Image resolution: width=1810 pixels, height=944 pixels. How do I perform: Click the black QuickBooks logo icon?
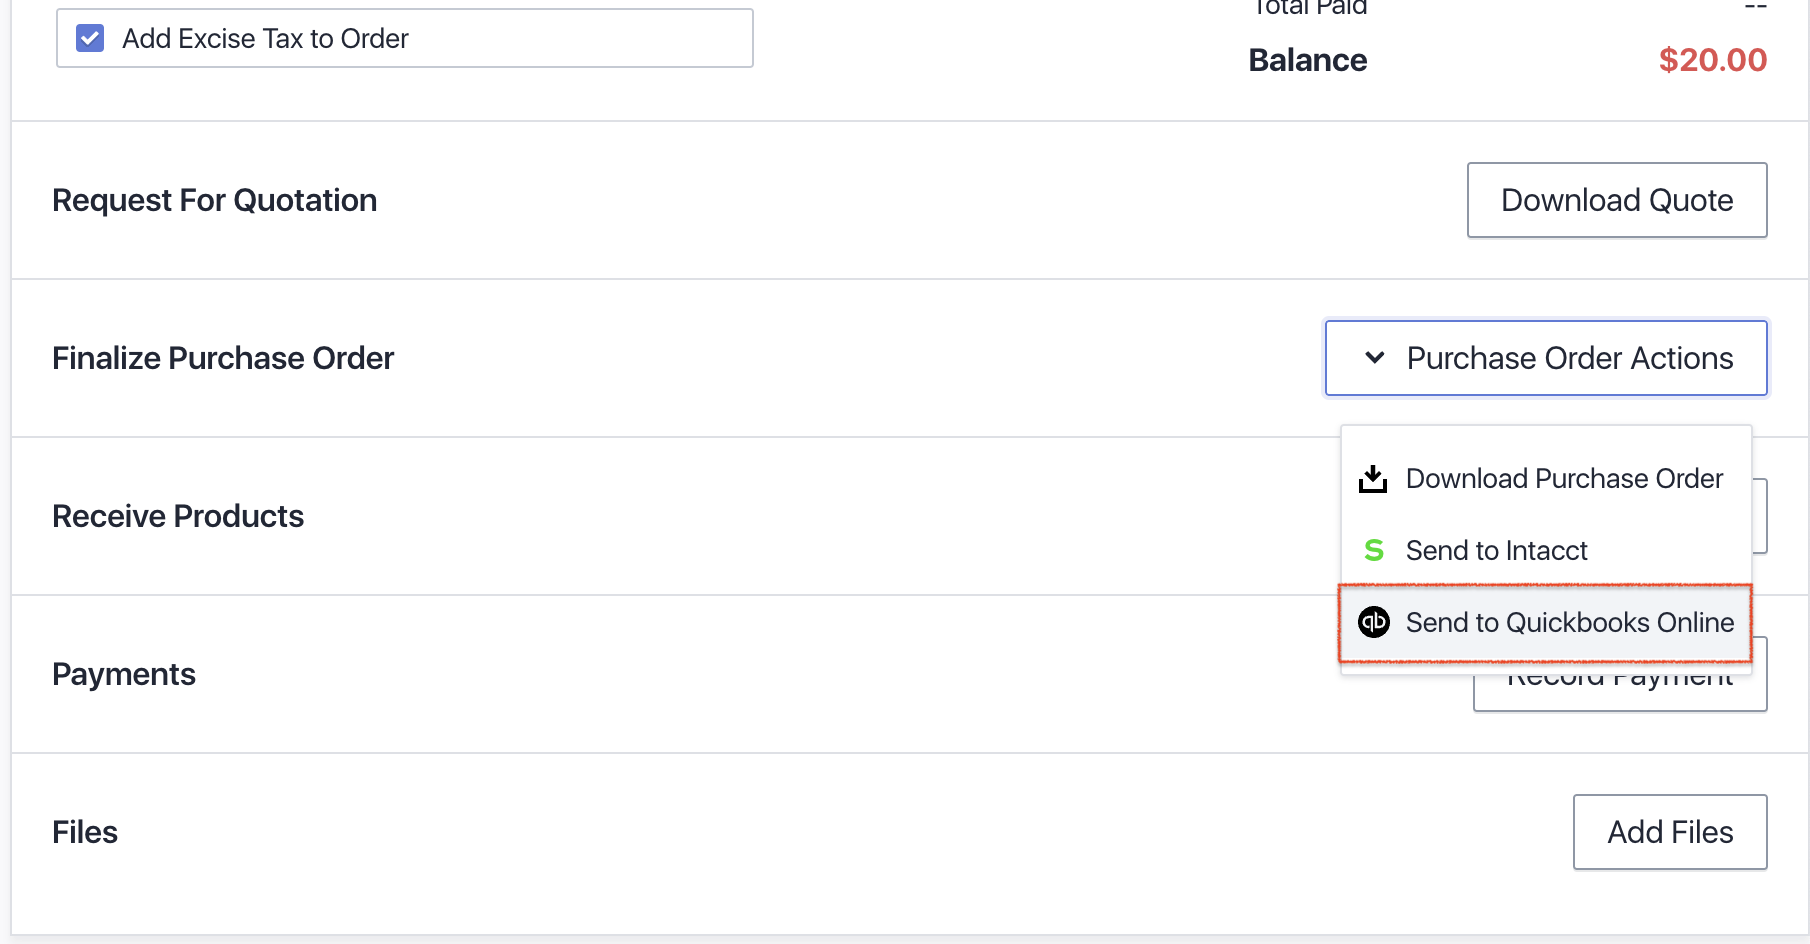1374,622
